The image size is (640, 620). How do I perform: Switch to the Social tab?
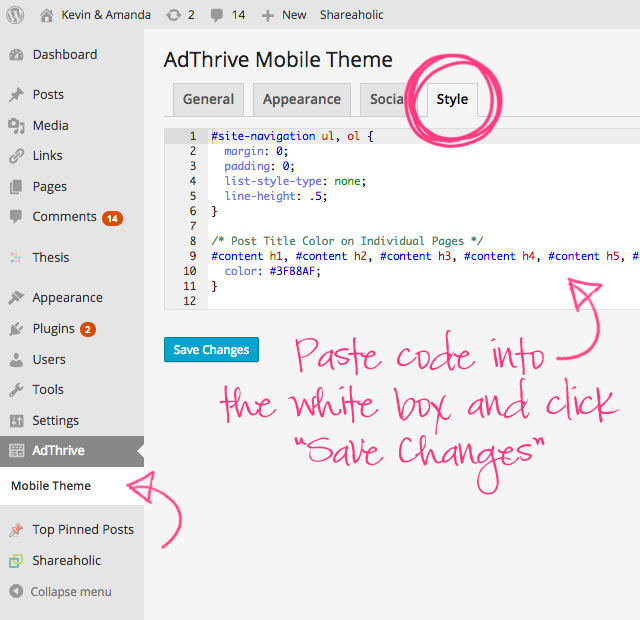[385, 100]
